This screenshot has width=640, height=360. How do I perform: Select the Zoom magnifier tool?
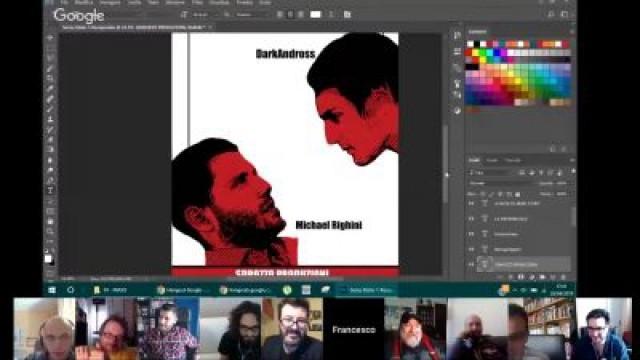point(50,231)
